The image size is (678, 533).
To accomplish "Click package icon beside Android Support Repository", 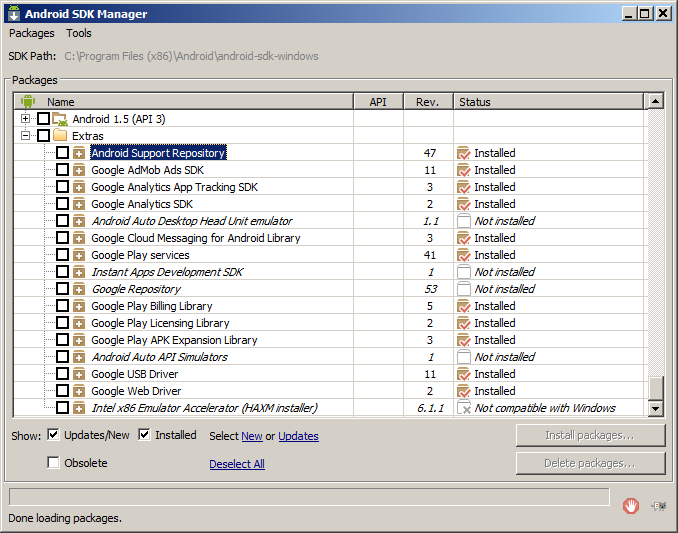I will click(79, 153).
